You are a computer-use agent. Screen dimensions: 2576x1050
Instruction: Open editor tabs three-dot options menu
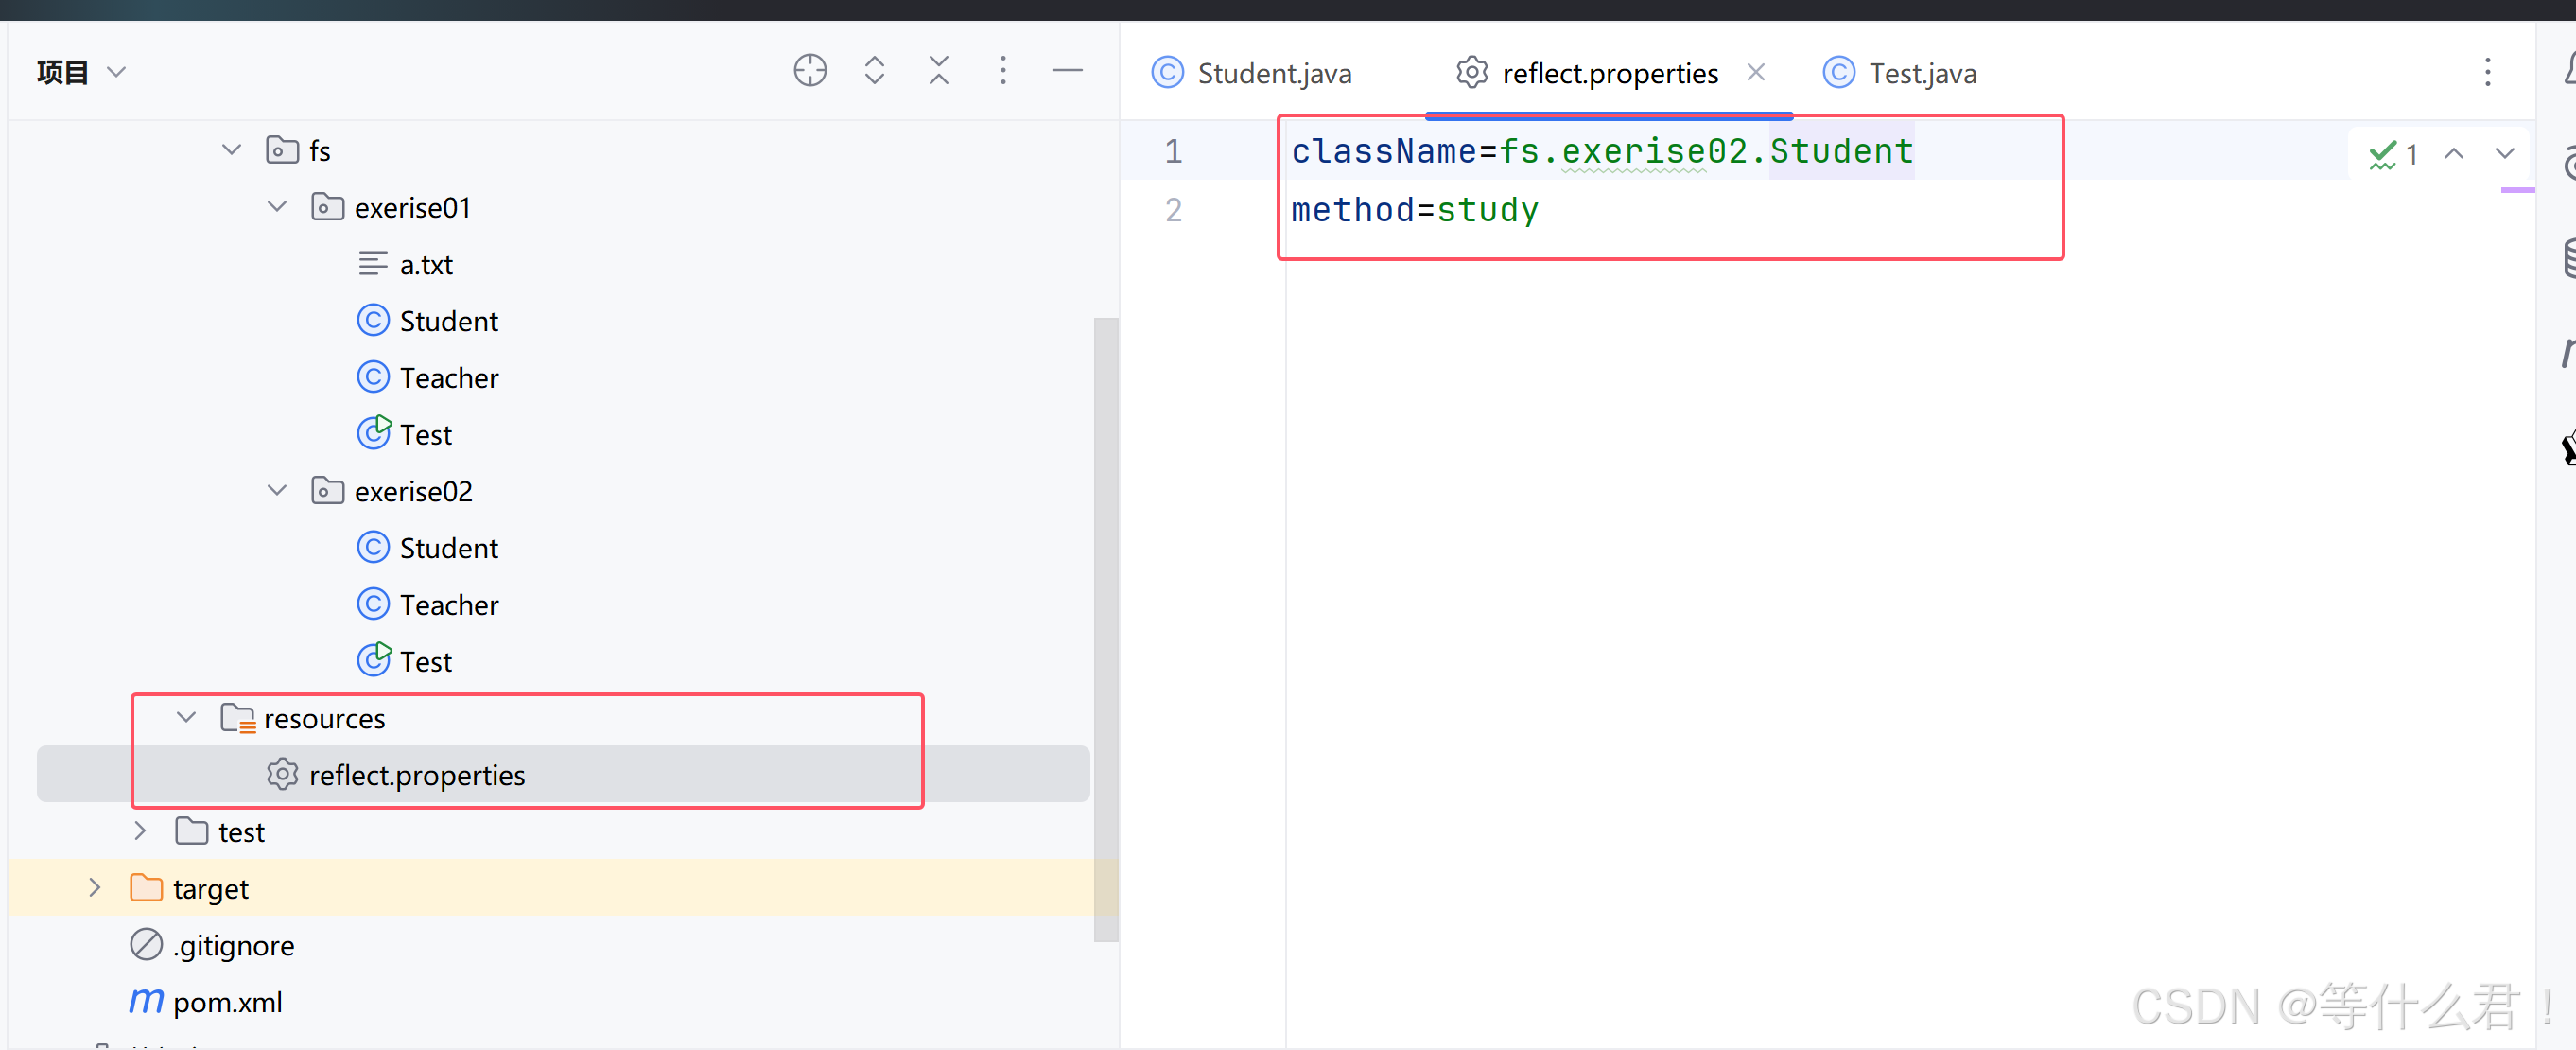click(x=2487, y=73)
